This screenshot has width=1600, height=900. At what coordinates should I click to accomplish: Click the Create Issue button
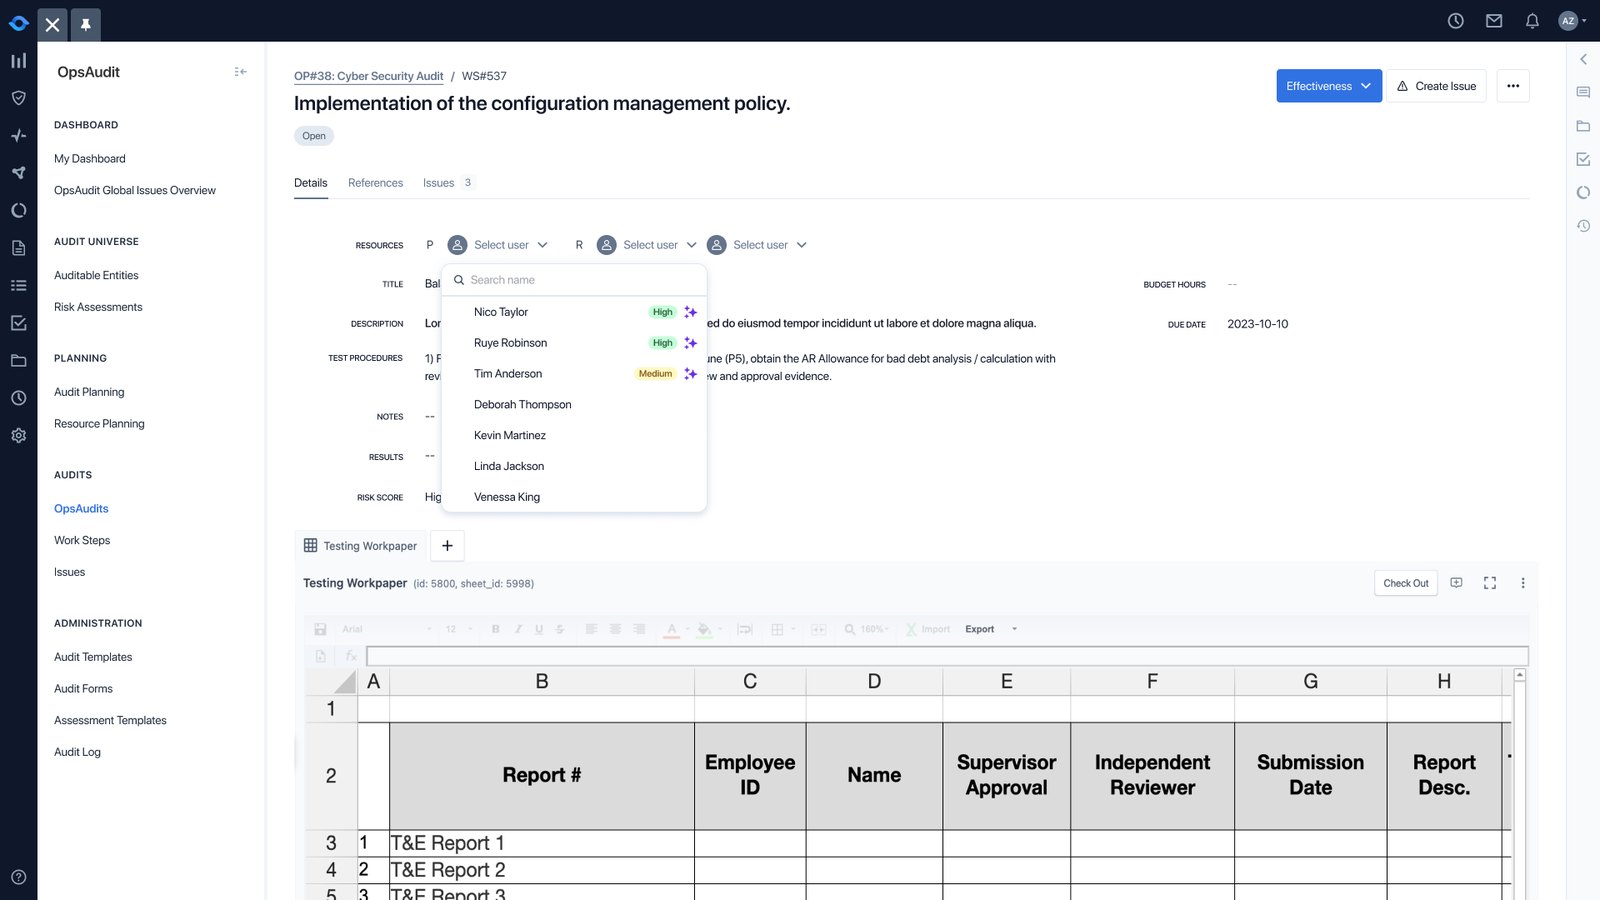(1436, 86)
